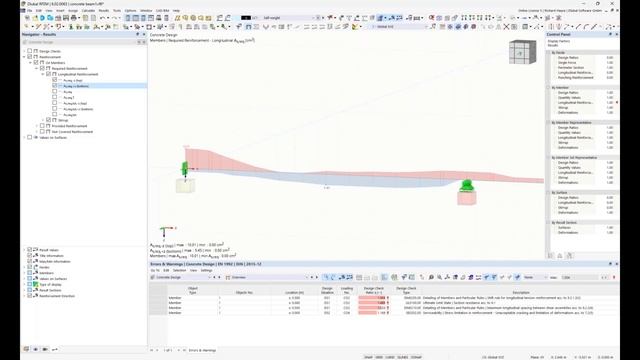Click the black color swatch in the toolbar
640x360 pixels.
tap(246, 18)
